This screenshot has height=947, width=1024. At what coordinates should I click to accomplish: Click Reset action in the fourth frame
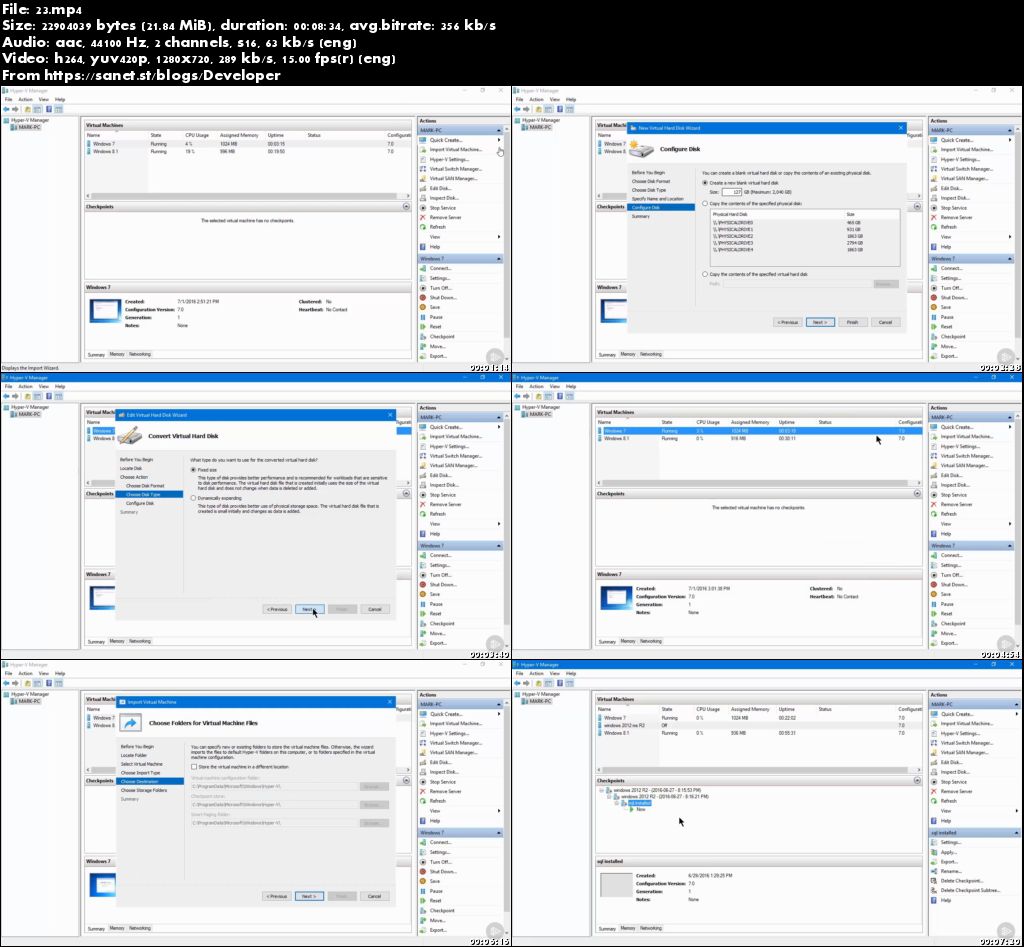pos(946,613)
